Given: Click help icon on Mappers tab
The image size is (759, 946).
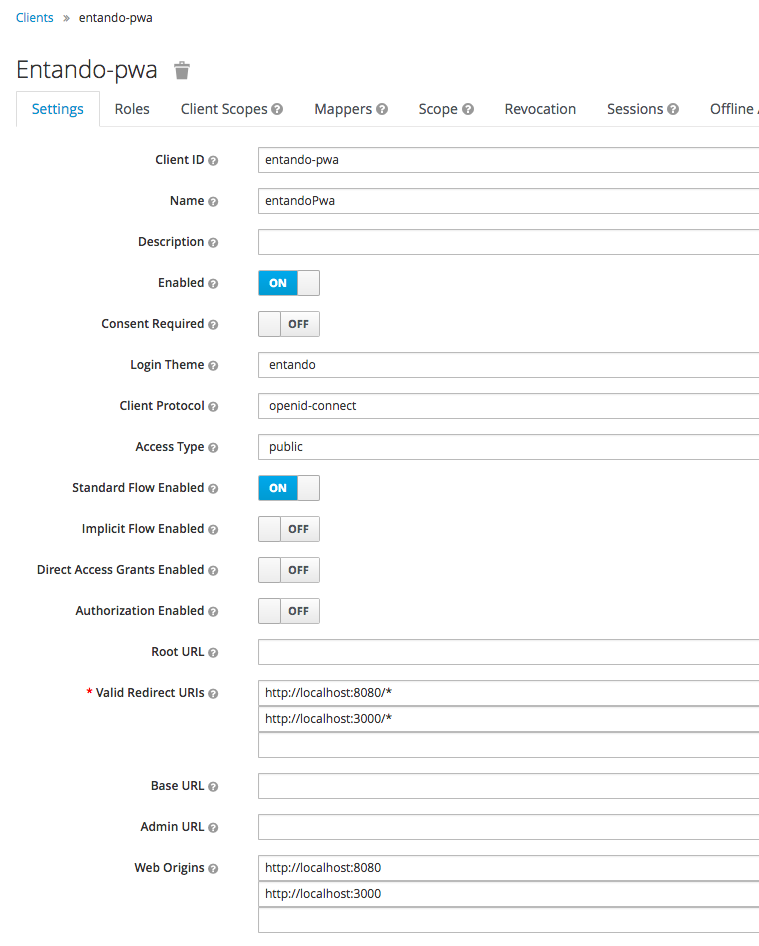Looking at the screenshot, I should tap(382, 109).
